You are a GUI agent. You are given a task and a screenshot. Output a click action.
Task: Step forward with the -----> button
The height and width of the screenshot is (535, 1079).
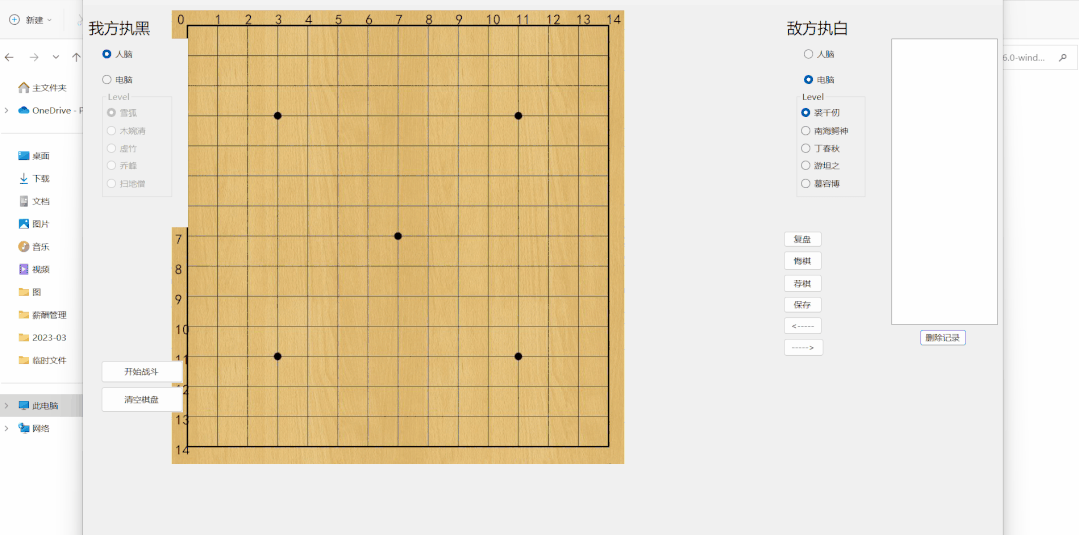803,348
